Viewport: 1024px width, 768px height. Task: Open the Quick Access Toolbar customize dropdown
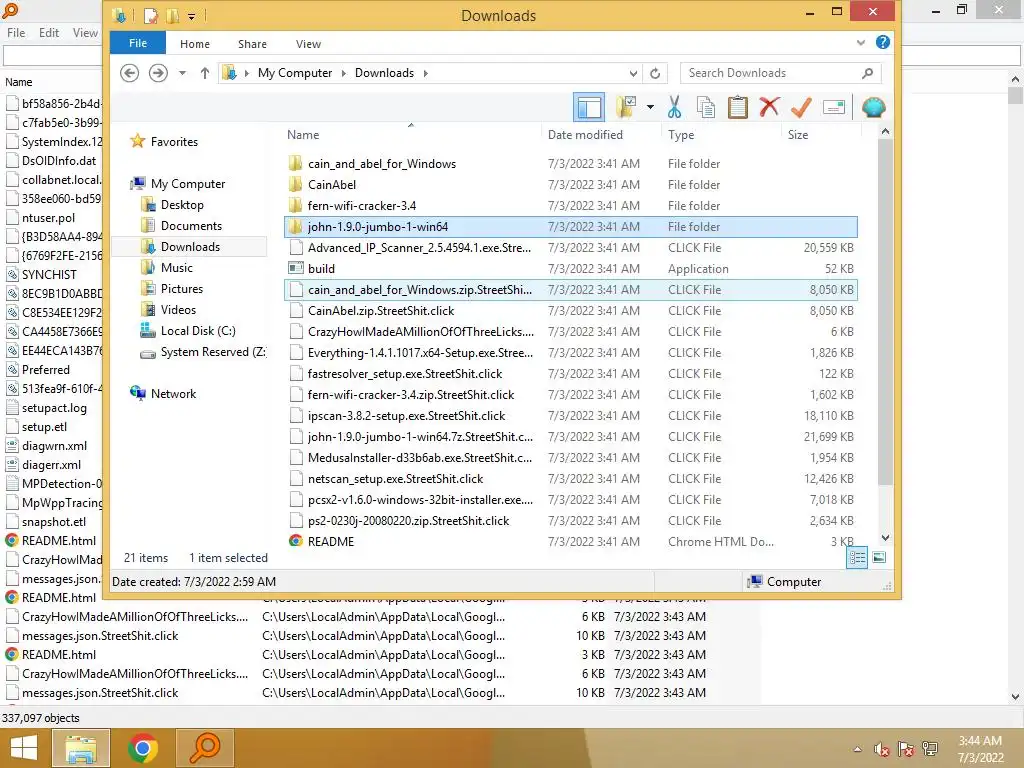tap(191, 16)
